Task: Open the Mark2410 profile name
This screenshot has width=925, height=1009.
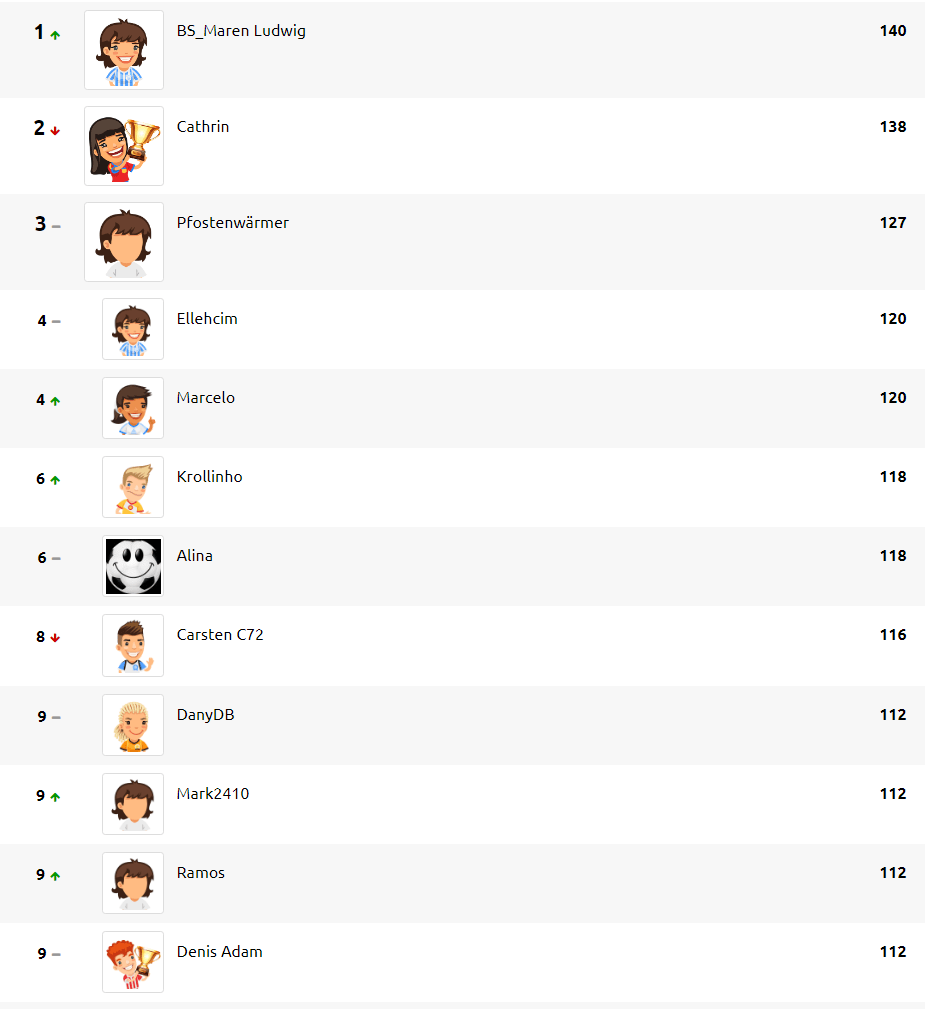Action: pyautogui.click(x=213, y=793)
